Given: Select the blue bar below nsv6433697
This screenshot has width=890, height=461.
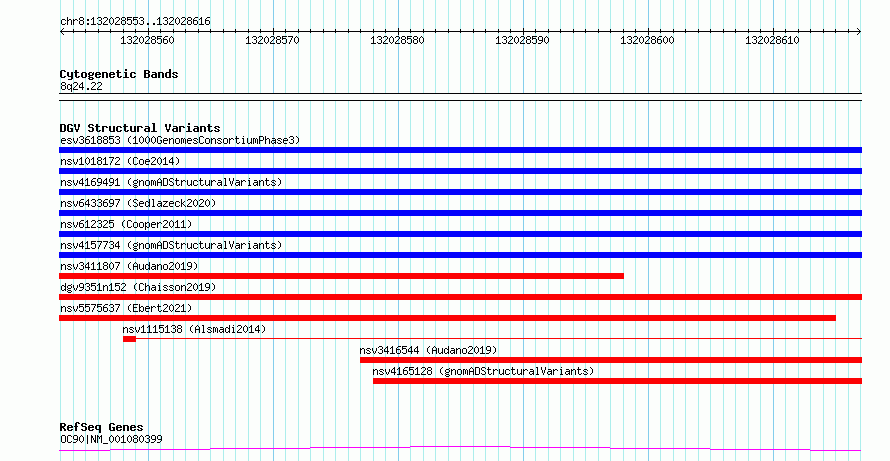Looking at the screenshot, I should (x=460, y=213).
